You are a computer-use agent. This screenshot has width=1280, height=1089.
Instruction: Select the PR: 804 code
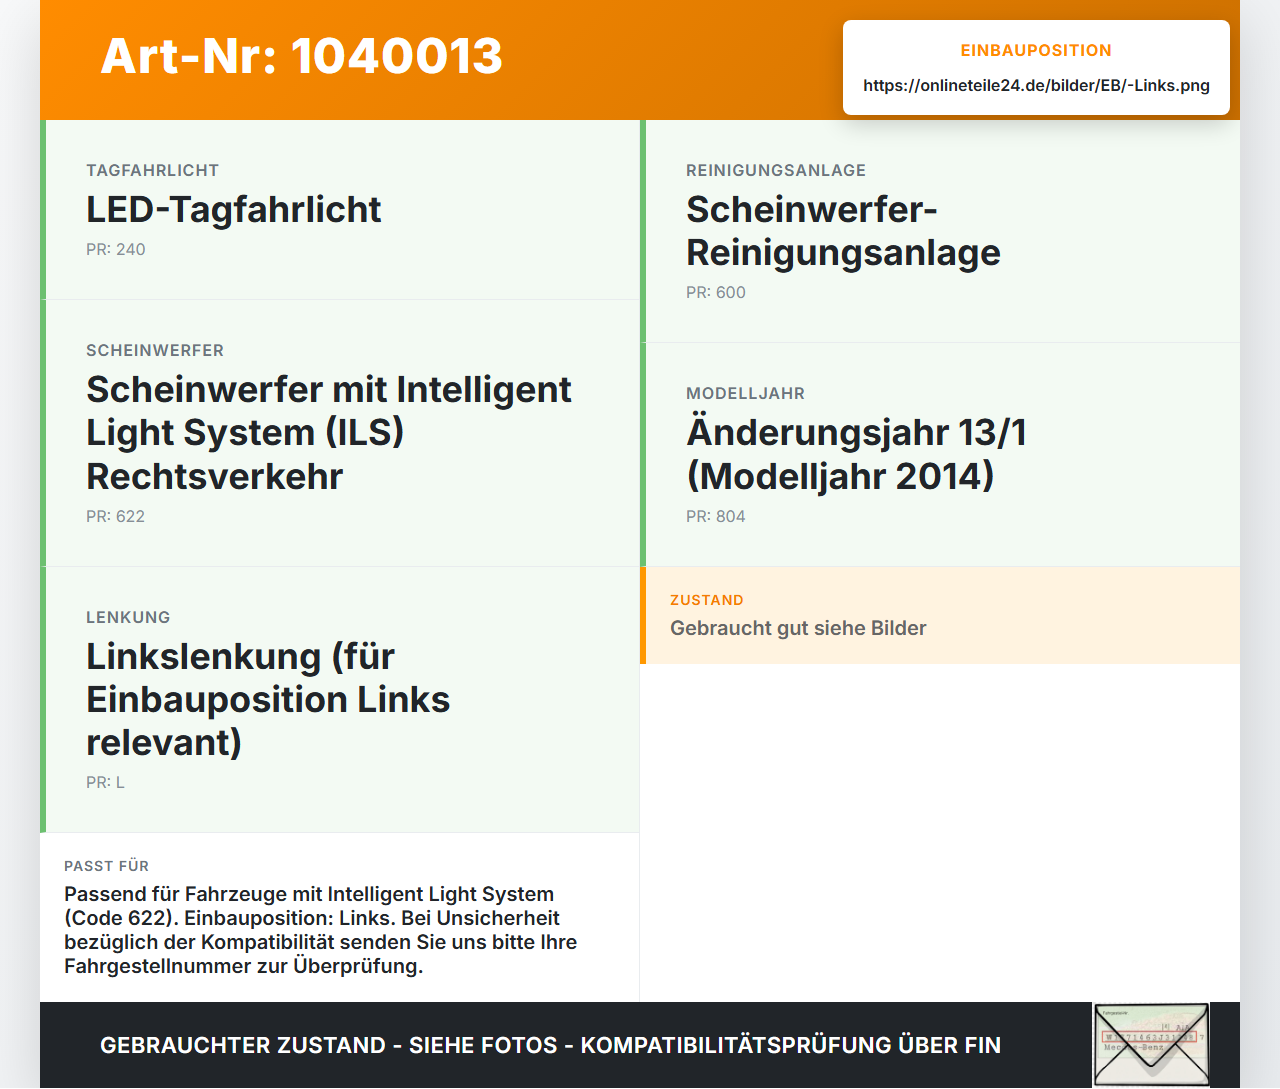click(716, 516)
